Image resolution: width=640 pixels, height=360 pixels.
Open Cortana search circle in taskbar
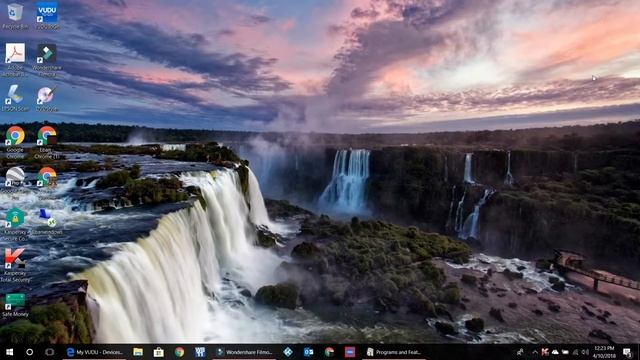click(29, 352)
